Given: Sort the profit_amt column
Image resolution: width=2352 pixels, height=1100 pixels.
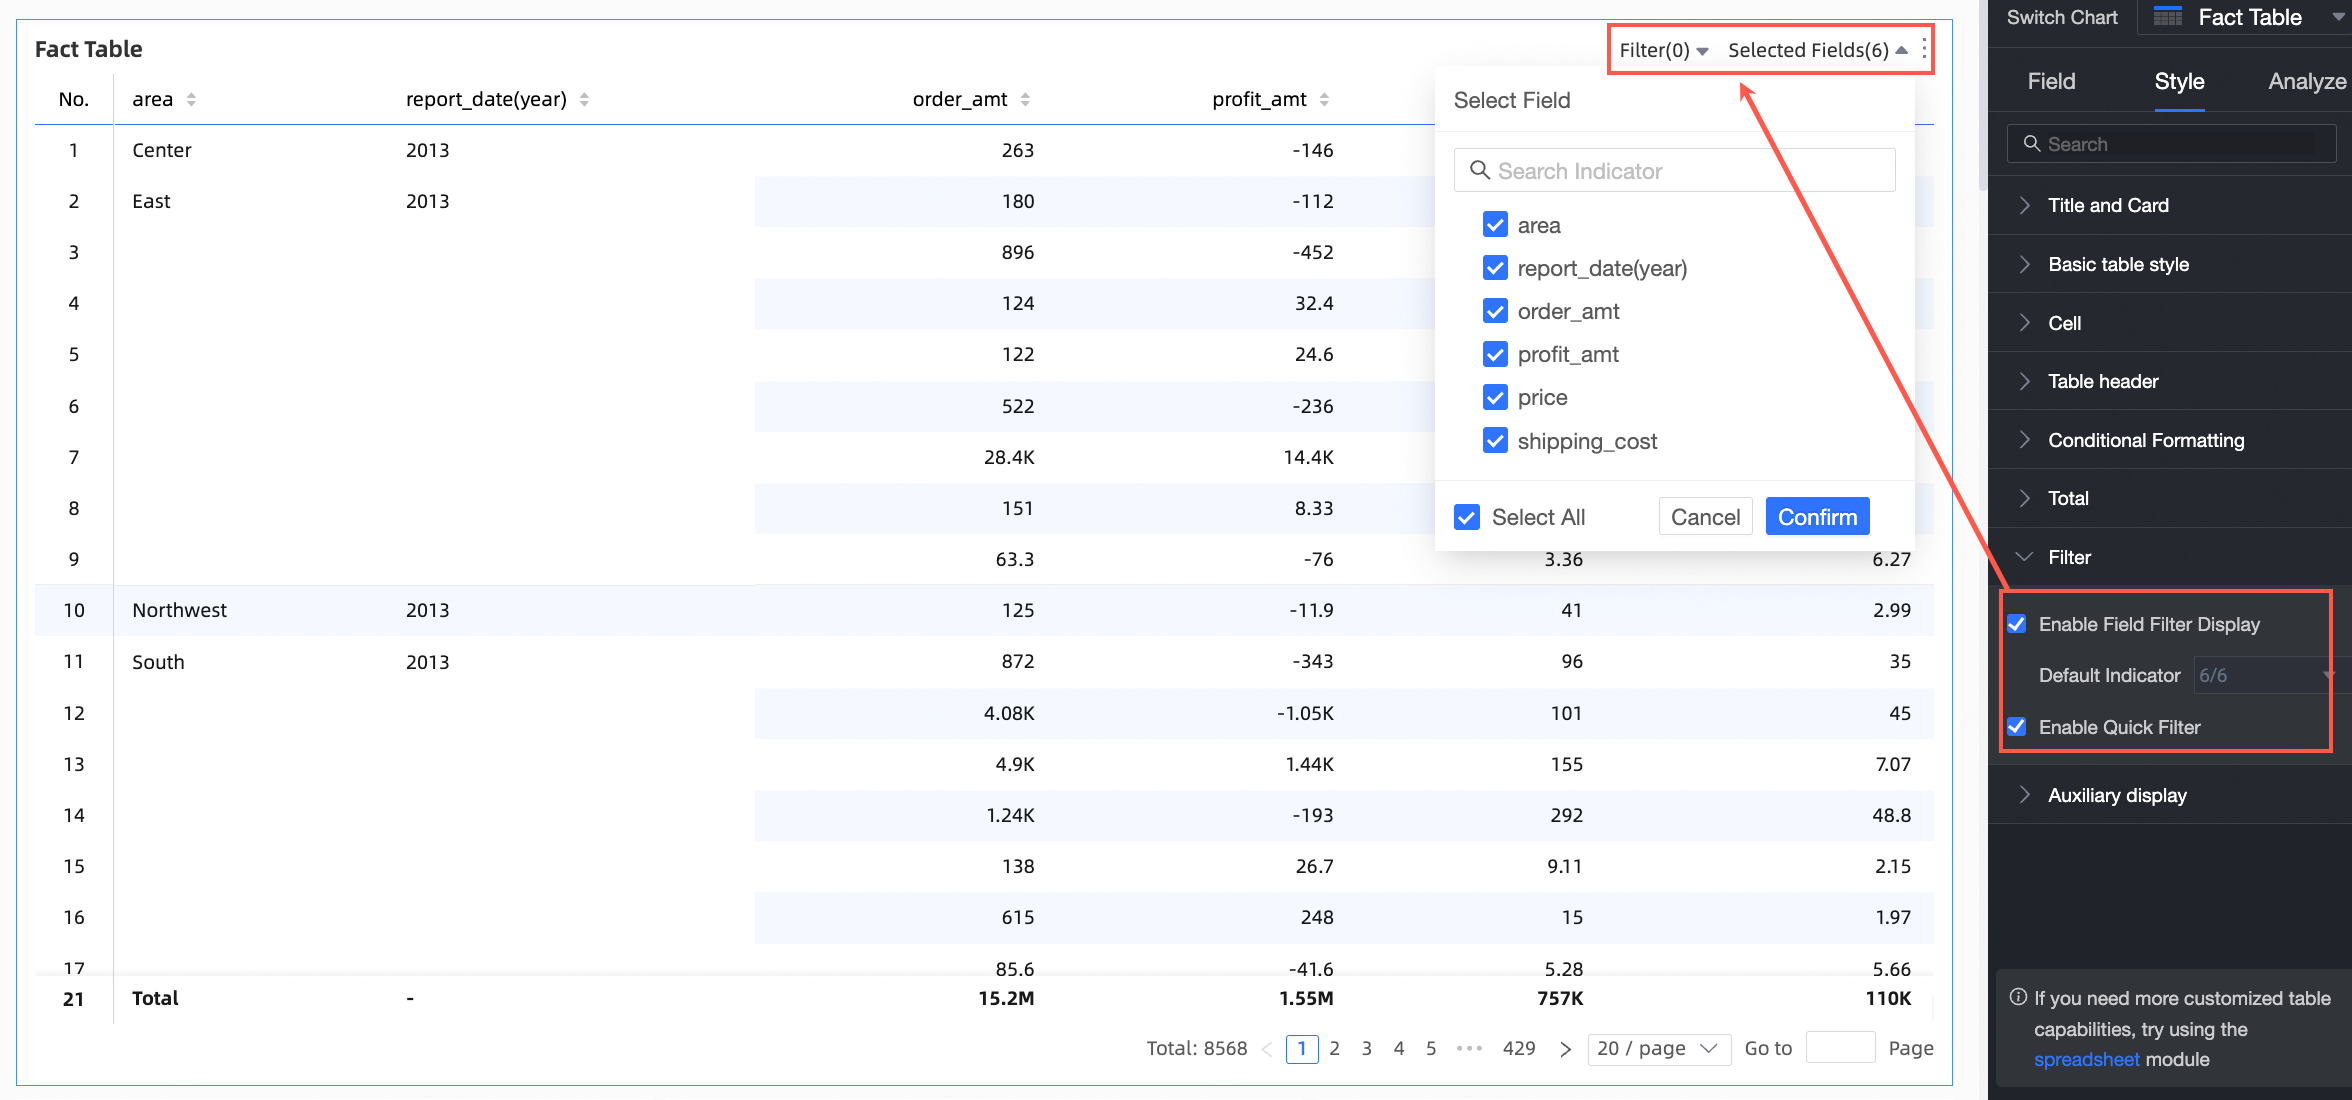Looking at the screenshot, I should point(1324,99).
